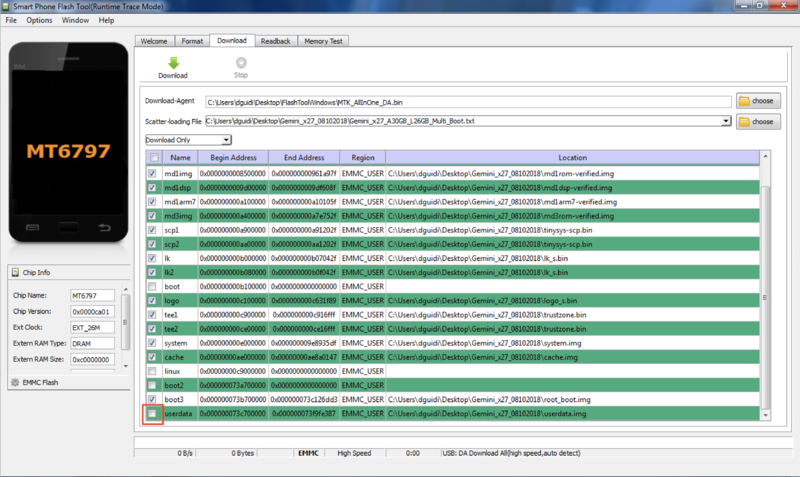Click the Location column header
Screen dimensions: 800x477
(x=572, y=158)
